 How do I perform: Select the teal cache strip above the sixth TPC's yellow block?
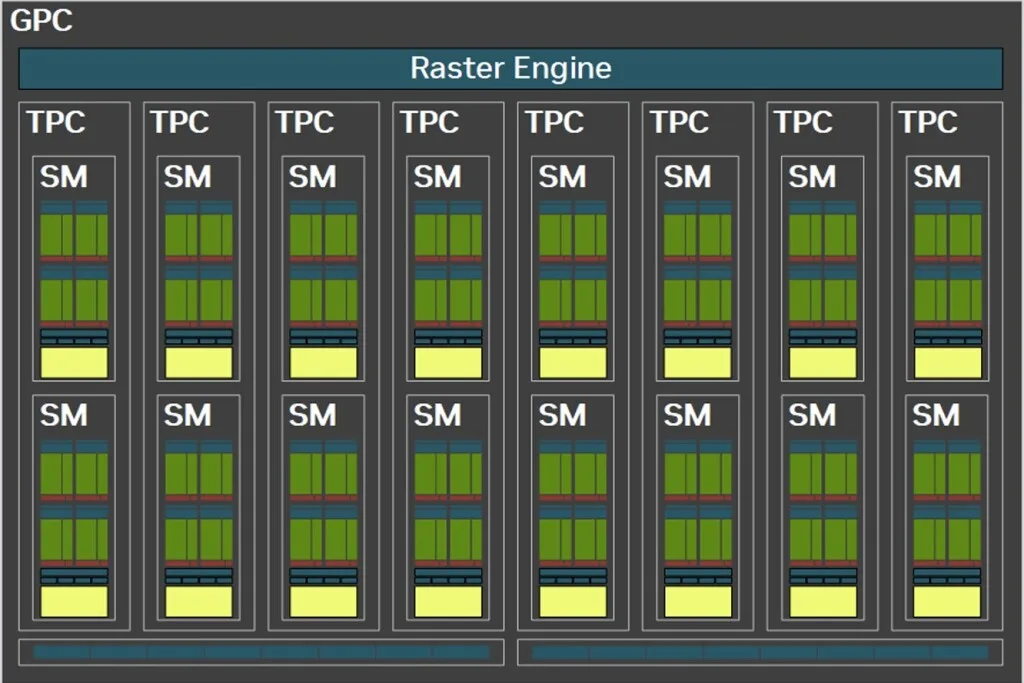pyautogui.click(x=697, y=335)
